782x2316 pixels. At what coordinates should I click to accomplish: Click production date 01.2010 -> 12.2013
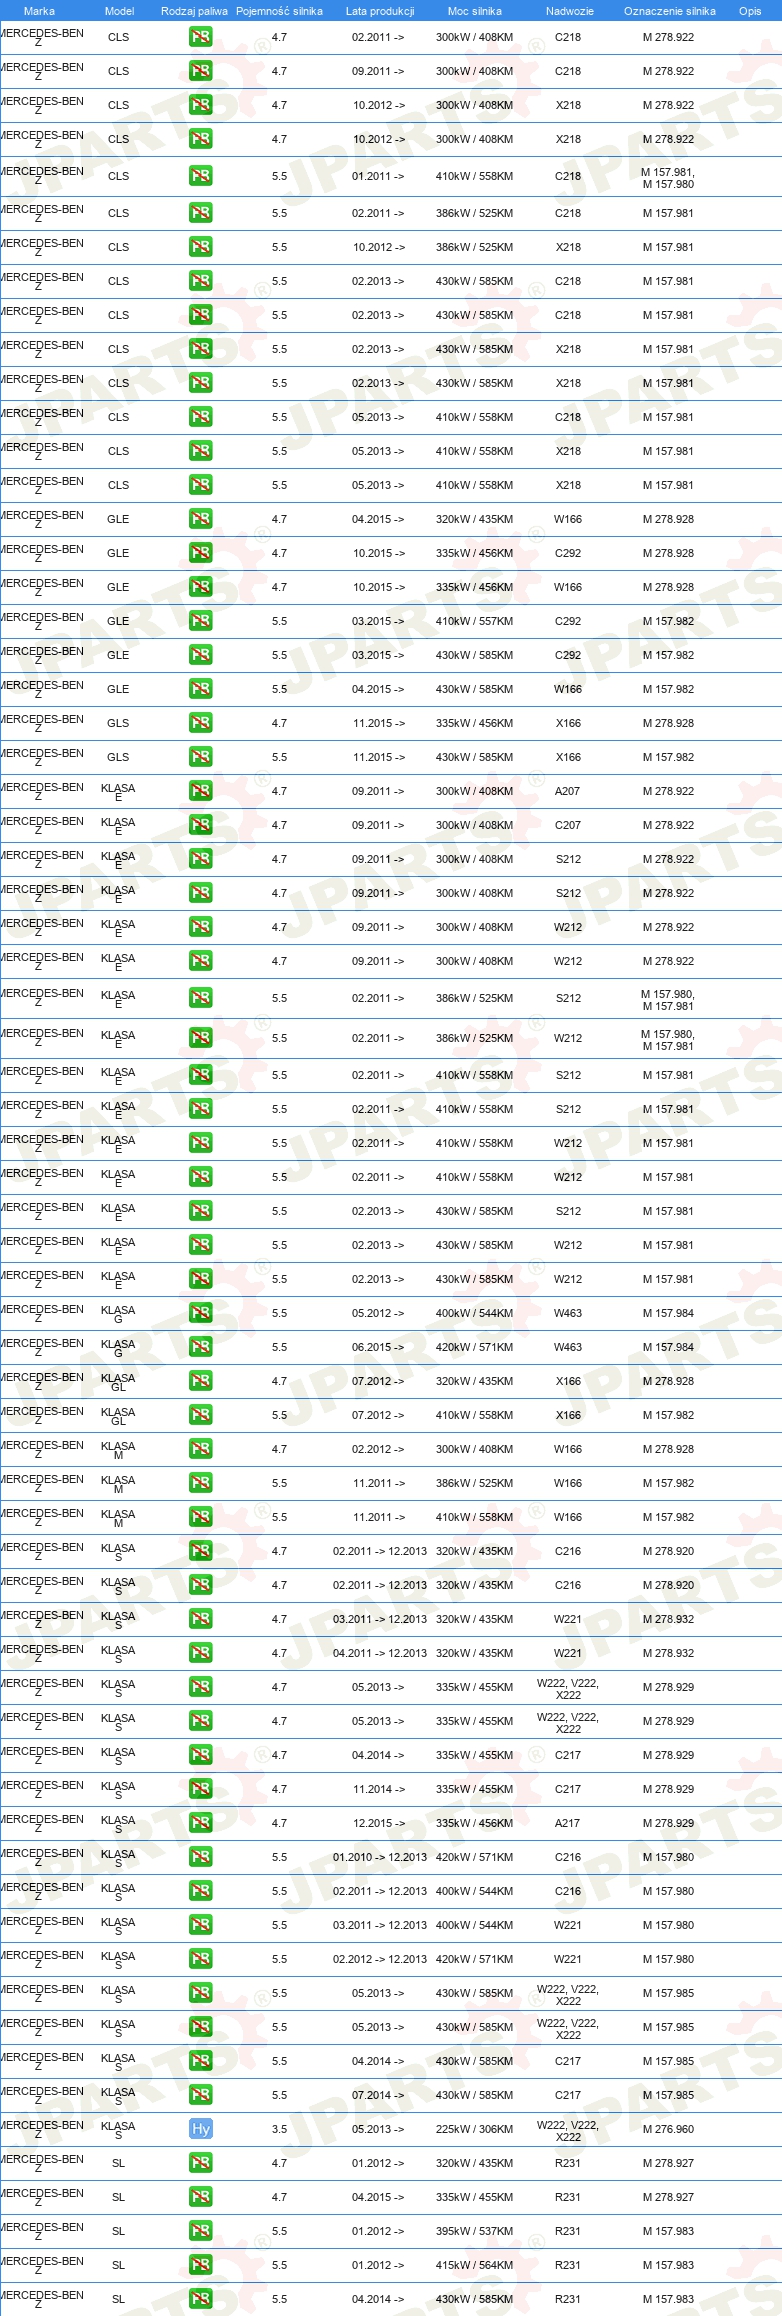pos(380,1857)
